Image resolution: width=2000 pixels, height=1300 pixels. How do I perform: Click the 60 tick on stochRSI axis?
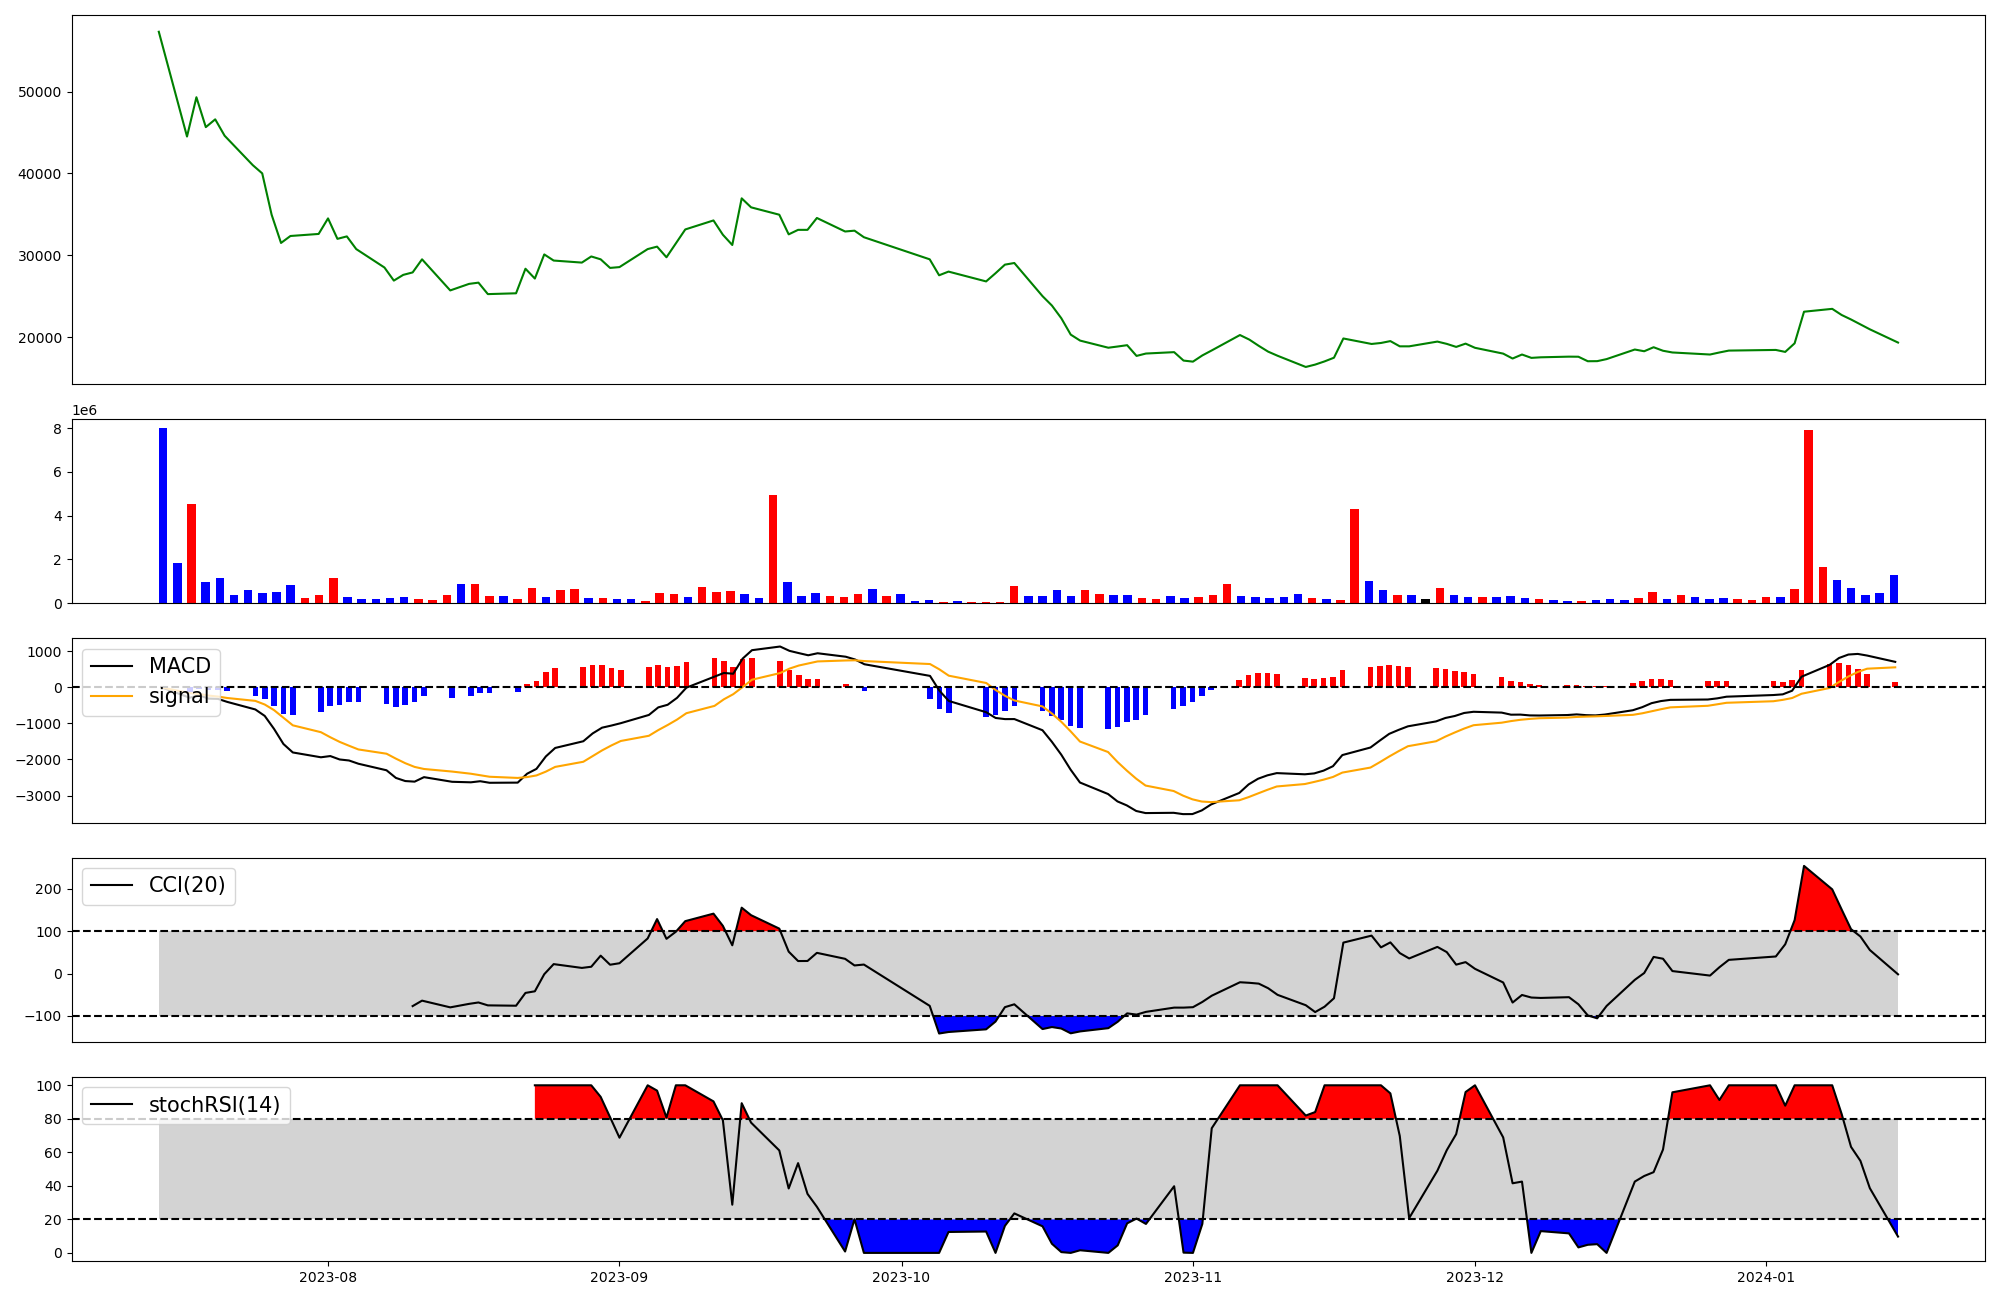coord(53,1153)
